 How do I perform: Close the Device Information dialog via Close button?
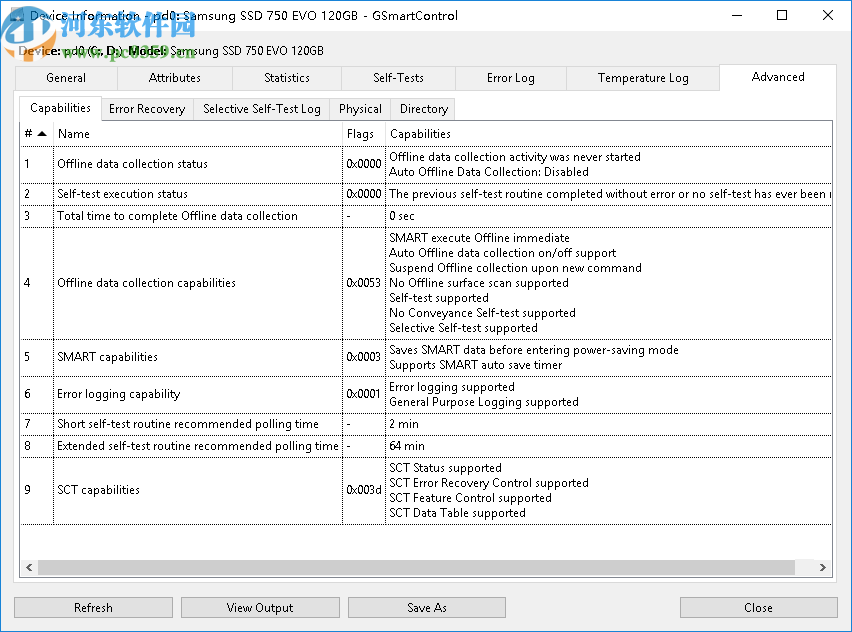[758, 607]
